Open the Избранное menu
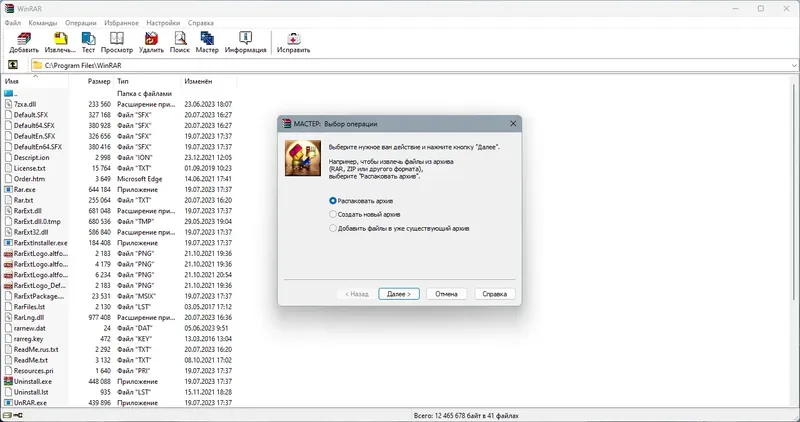 tap(121, 23)
